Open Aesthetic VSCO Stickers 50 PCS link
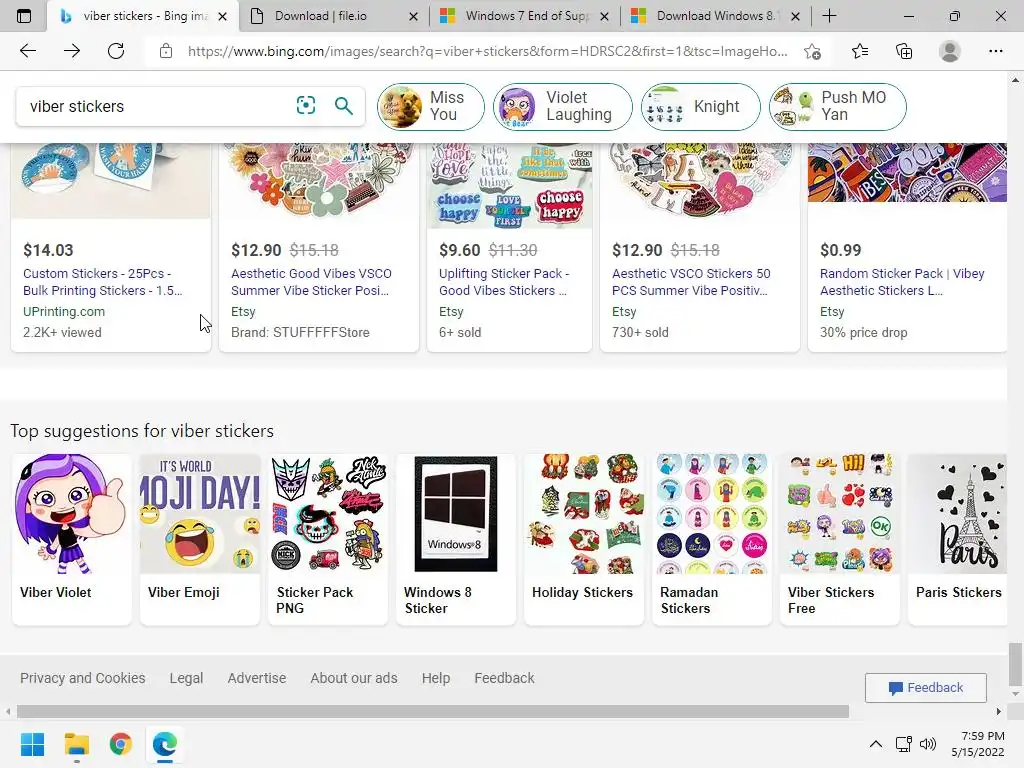Image resolution: width=1024 pixels, height=768 pixels. pos(691,282)
